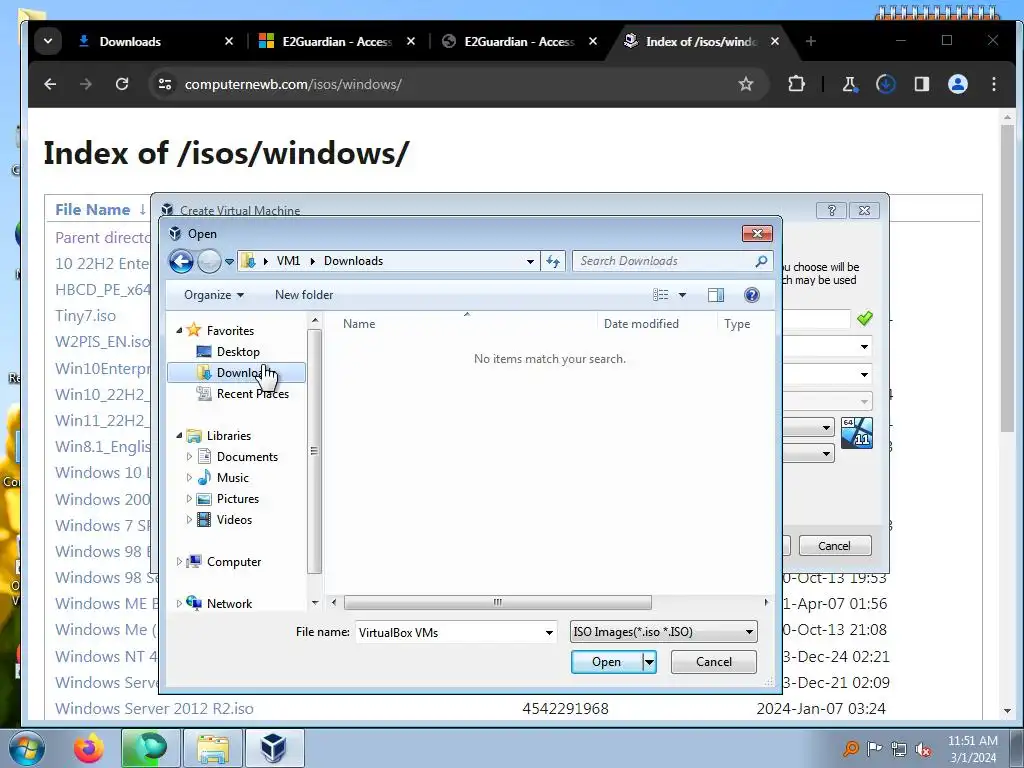Click the Open button's split arrow
Image resolution: width=1024 pixels, height=768 pixels.
pyautogui.click(x=649, y=662)
